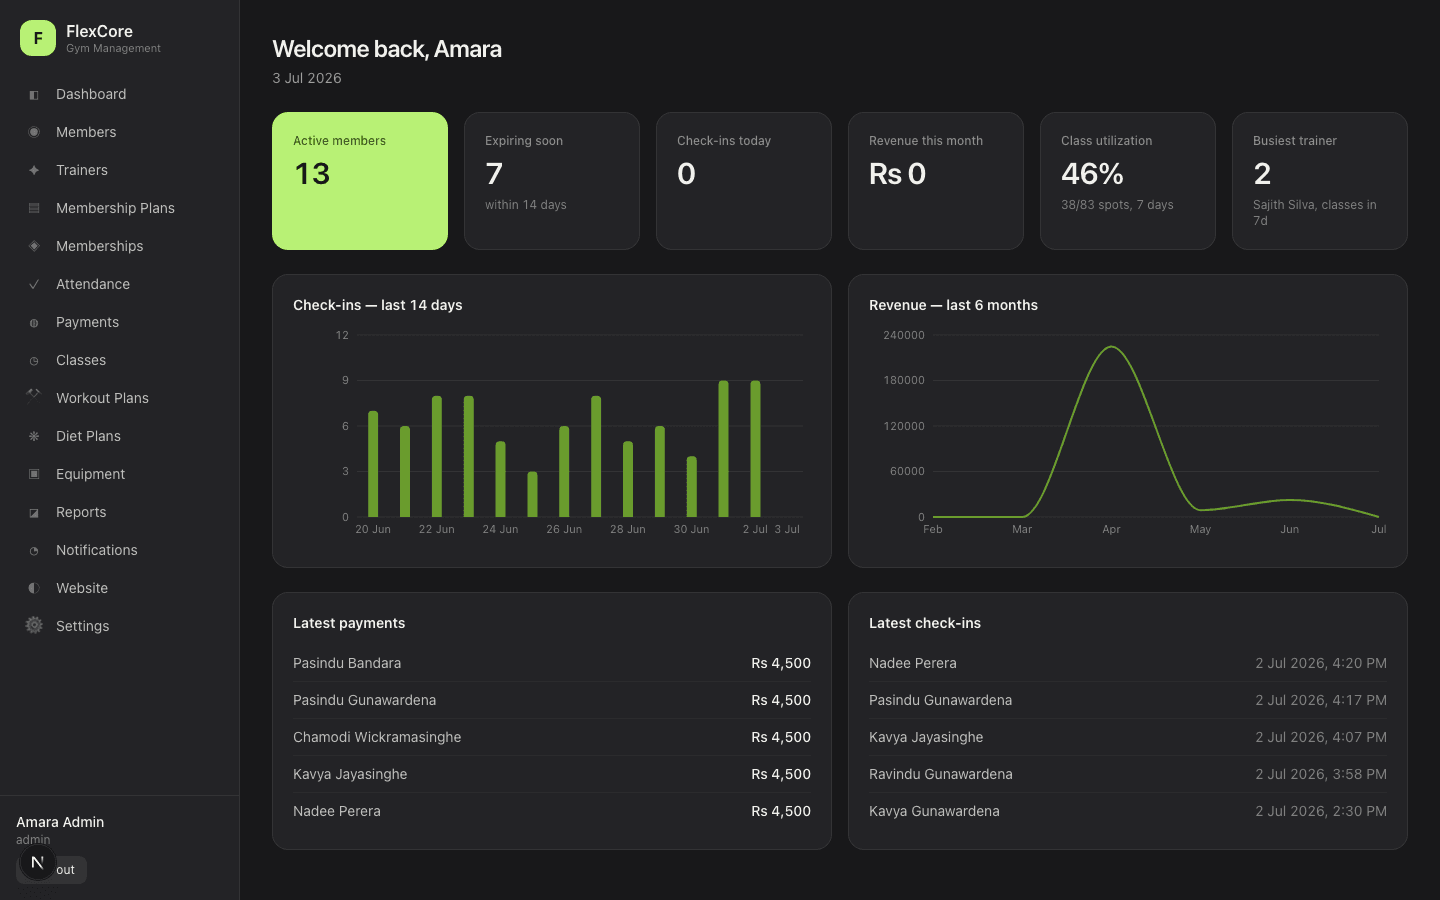
Task: Click the 'Welcome back, Amara' heading
Action: click(x=387, y=49)
